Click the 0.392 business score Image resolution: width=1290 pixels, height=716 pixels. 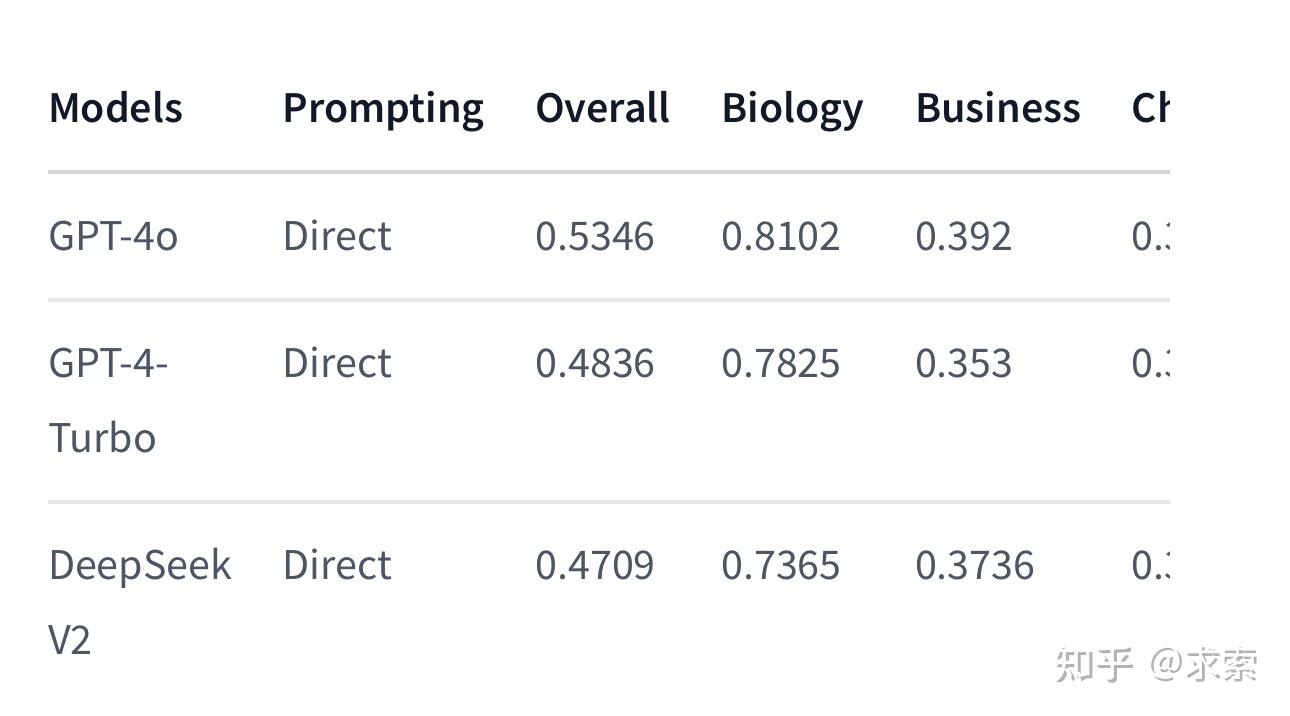(x=963, y=237)
